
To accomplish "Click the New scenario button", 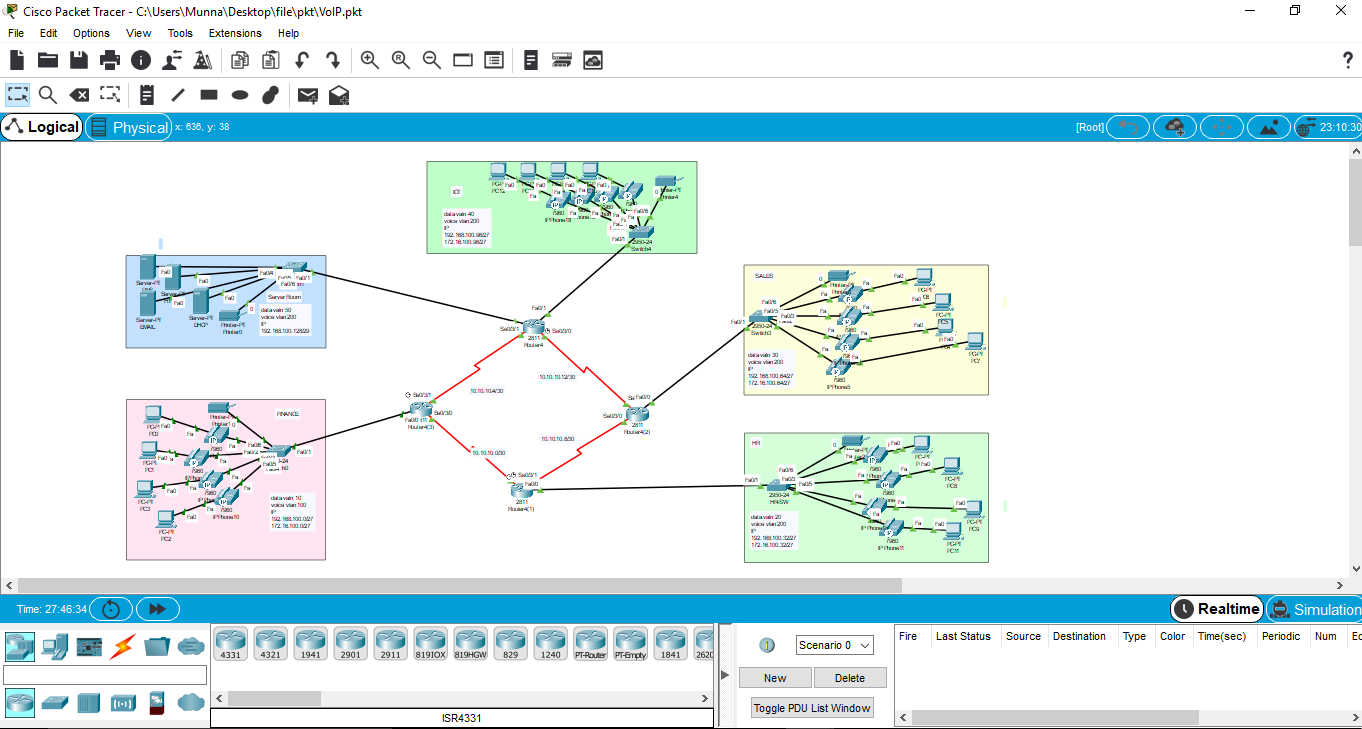I will tap(775, 678).
